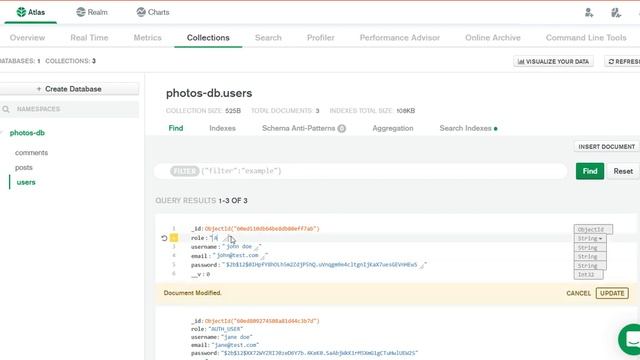Image resolution: width=640 pixels, height=360 pixels.
Task: Click the __v value 0
Action: pyautogui.click(x=208, y=274)
